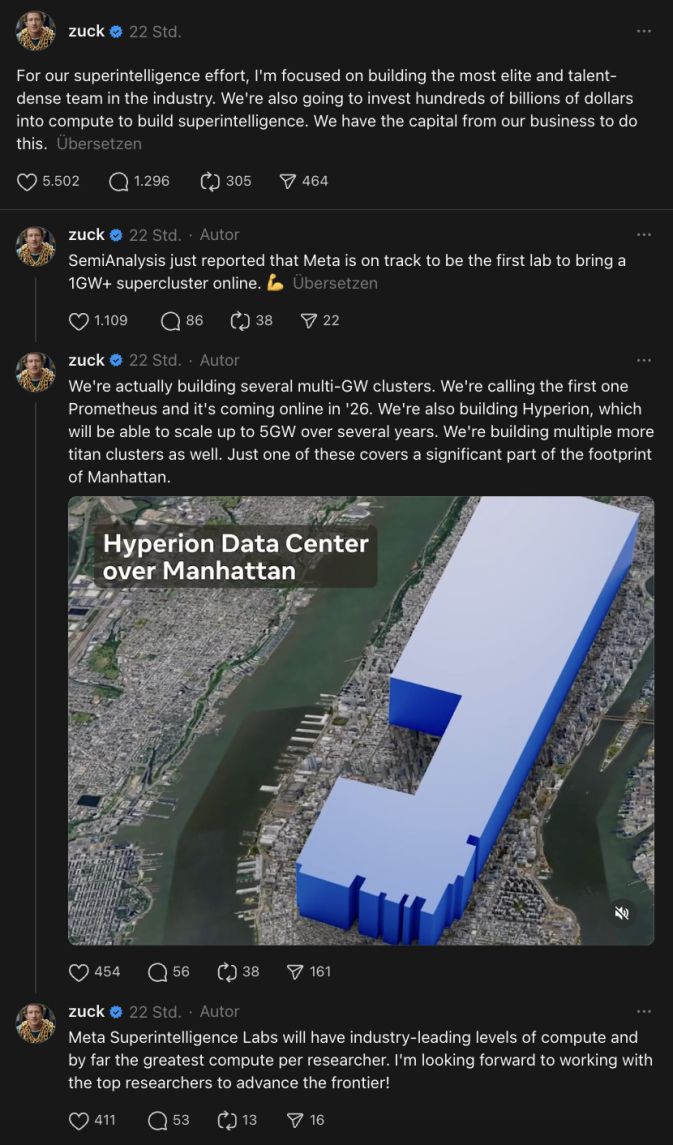Screen dimensions: 673x1145
Task: Unmute the Hyperion Data Center video
Action: 621,913
